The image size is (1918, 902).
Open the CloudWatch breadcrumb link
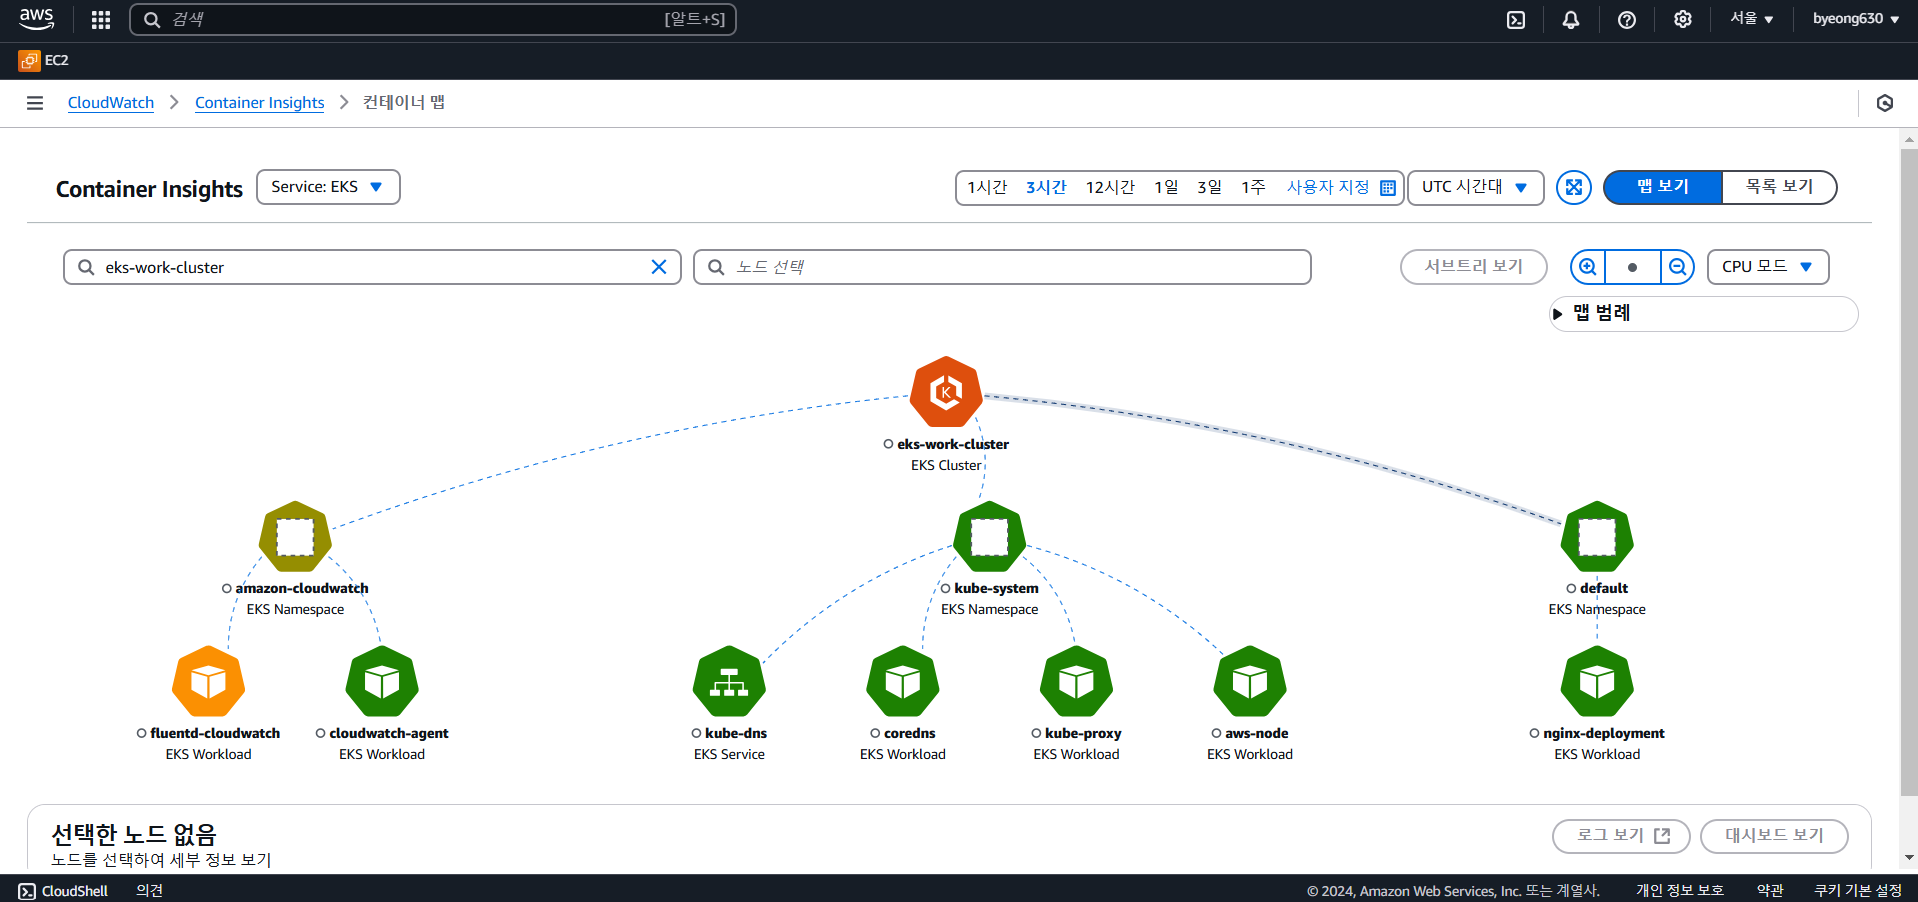coord(111,103)
